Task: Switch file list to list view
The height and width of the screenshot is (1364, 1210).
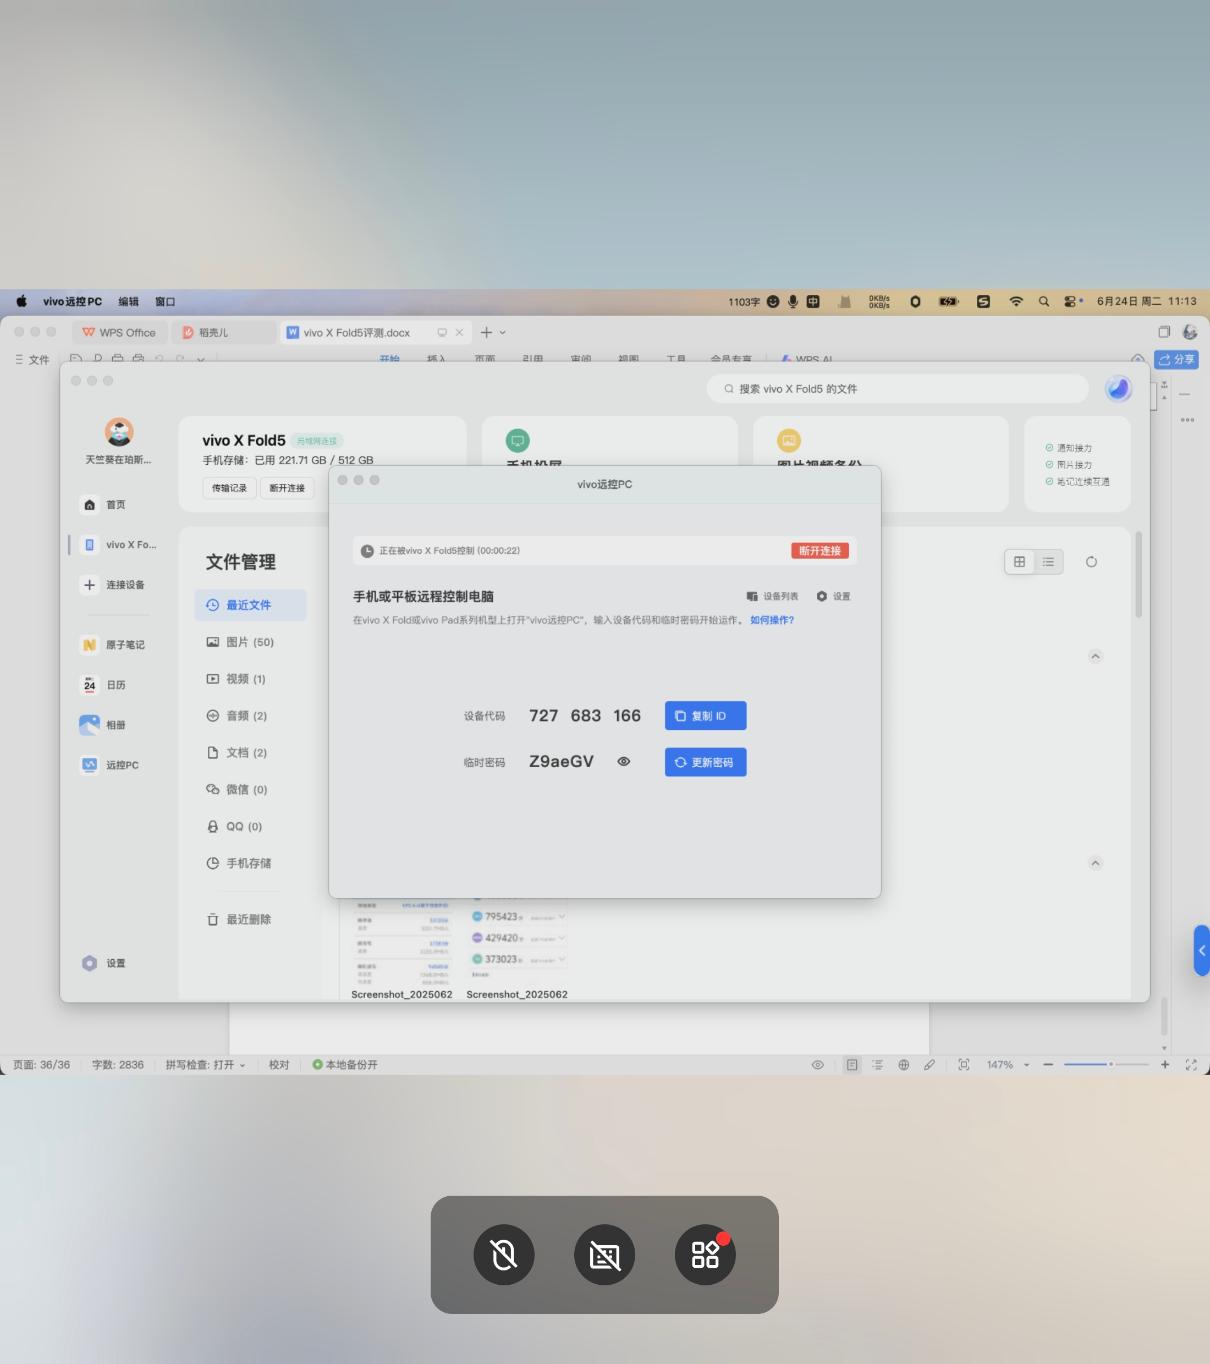Action: tap(1048, 562)
